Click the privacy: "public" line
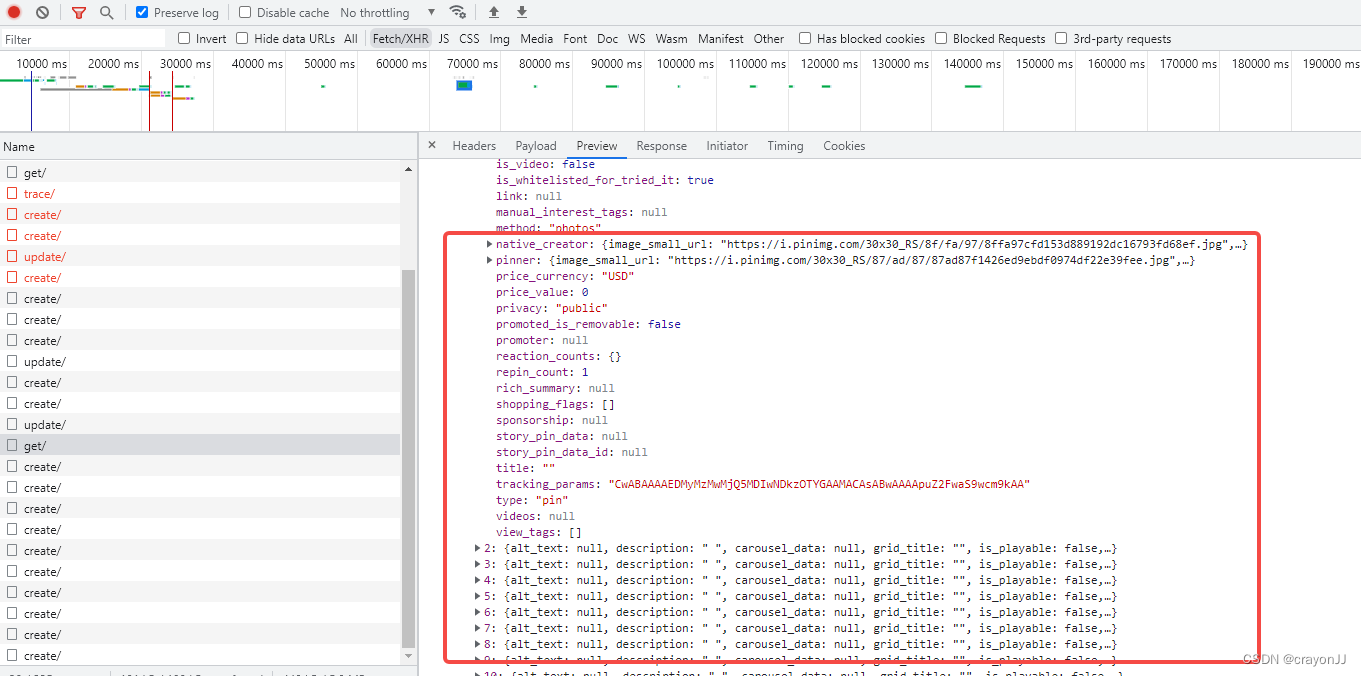Viewport: 1361px width, 676px height. (x=552, y=308)
